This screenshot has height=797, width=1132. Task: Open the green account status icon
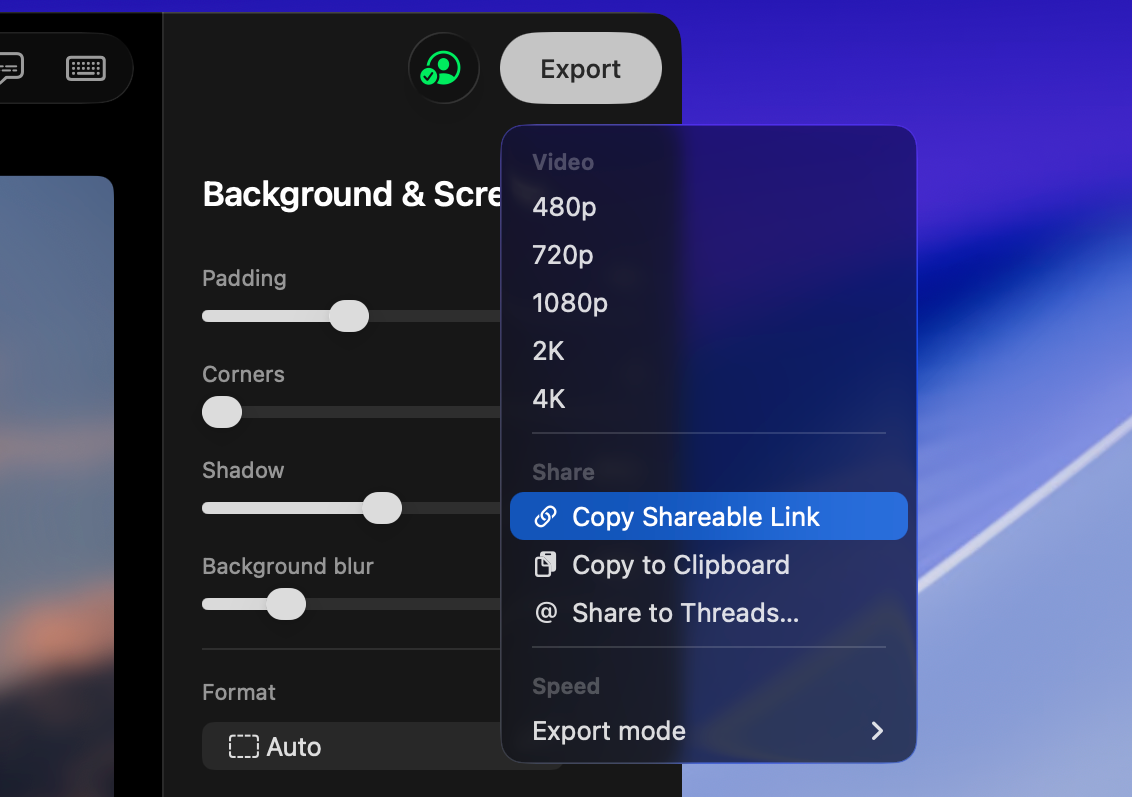click(x=443, y=69)
